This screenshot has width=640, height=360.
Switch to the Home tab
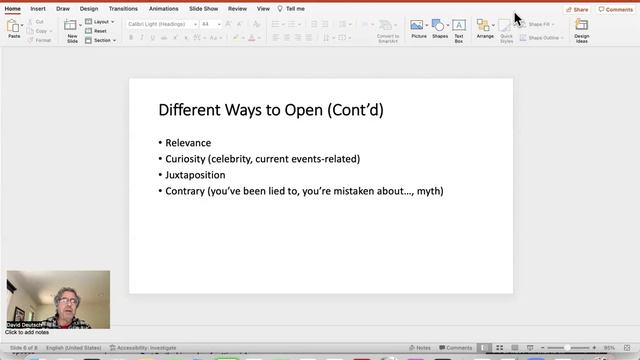point(13,9)
